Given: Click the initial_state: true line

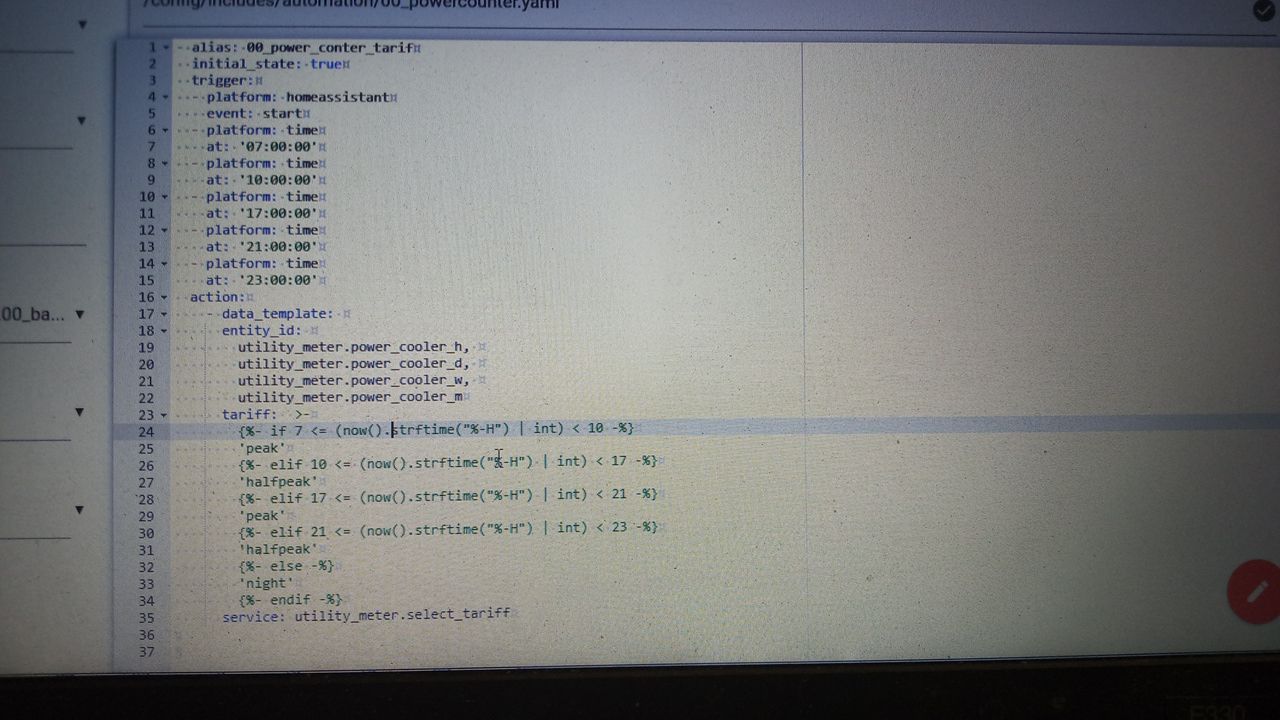Looking at the screenshot, I should click(x=269, y=63).
